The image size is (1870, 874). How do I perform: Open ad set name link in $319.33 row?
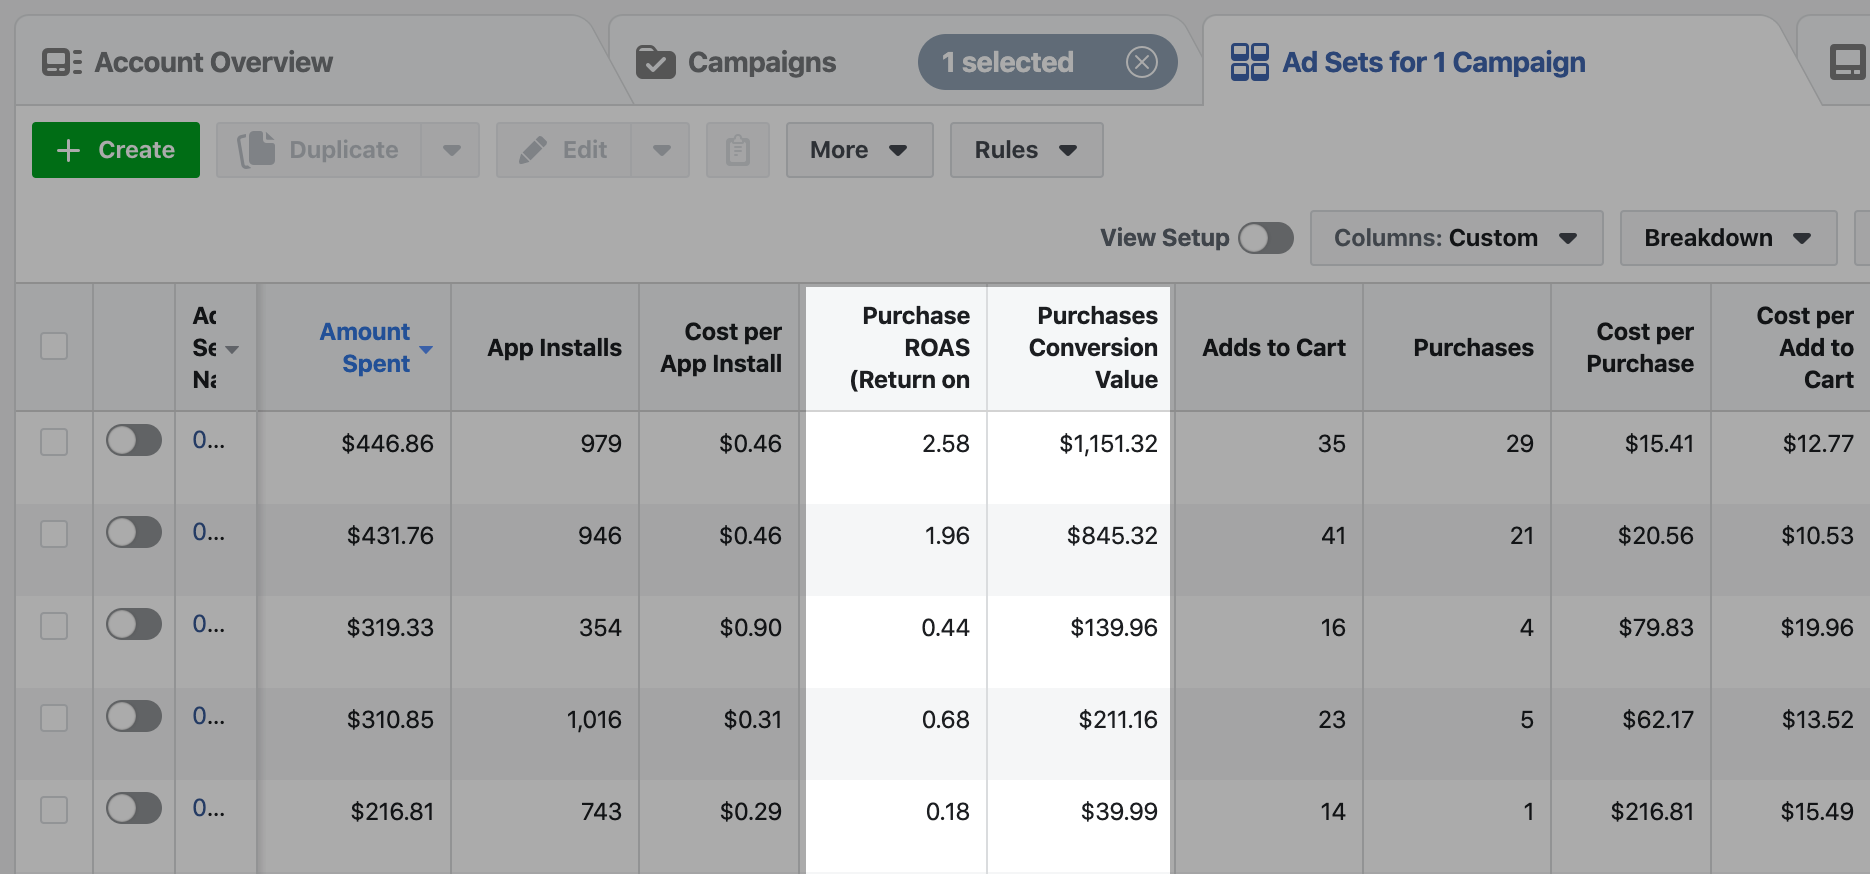[208, 624]
